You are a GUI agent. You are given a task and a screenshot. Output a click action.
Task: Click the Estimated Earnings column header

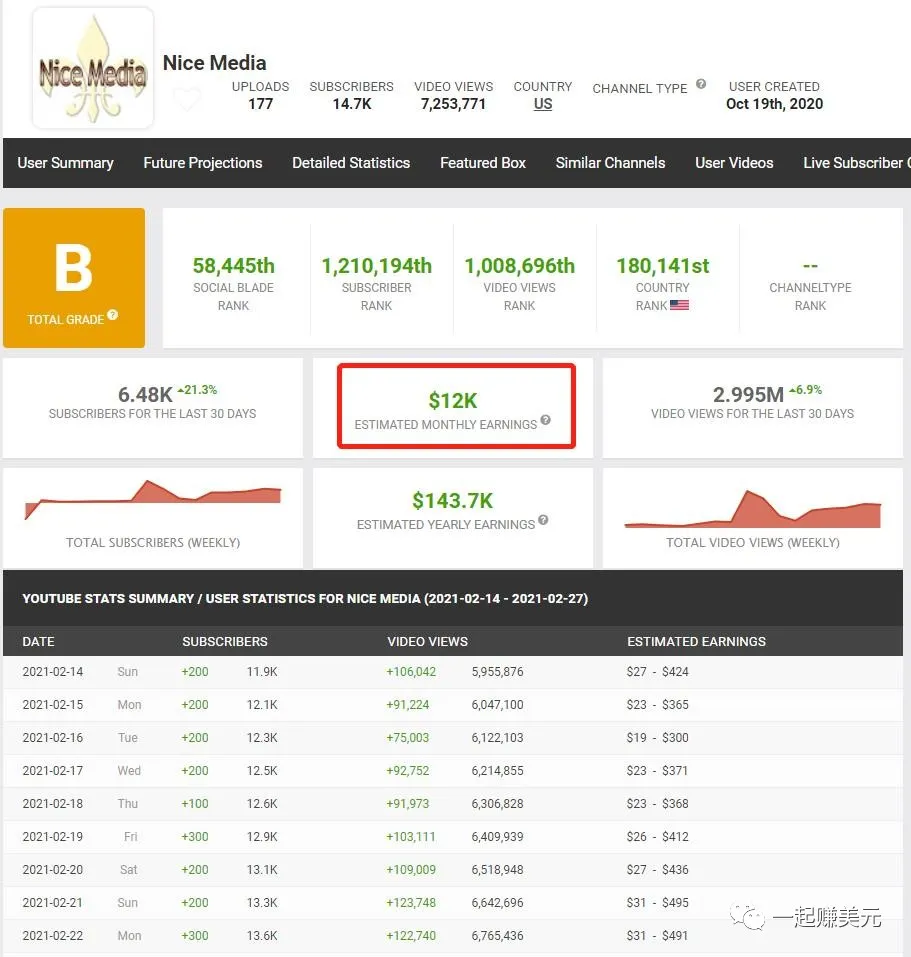[x=696, y=641]
